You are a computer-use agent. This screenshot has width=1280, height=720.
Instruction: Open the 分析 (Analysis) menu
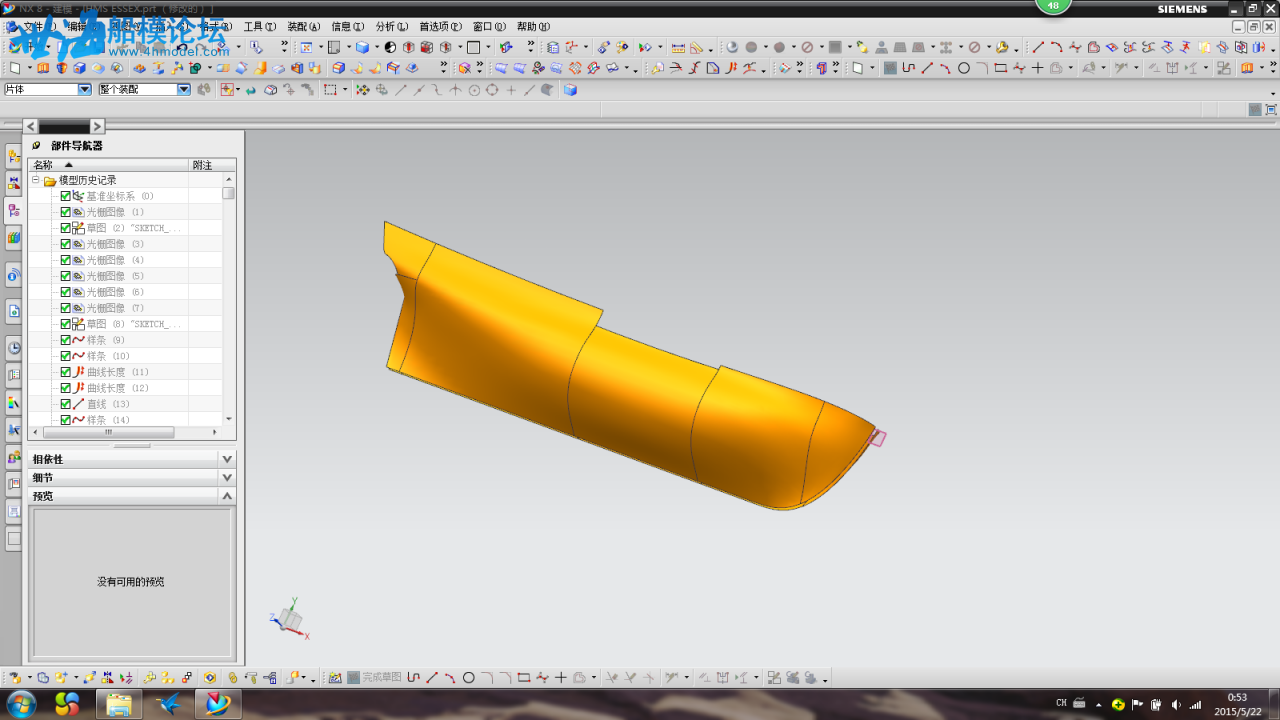coord(392,27)
